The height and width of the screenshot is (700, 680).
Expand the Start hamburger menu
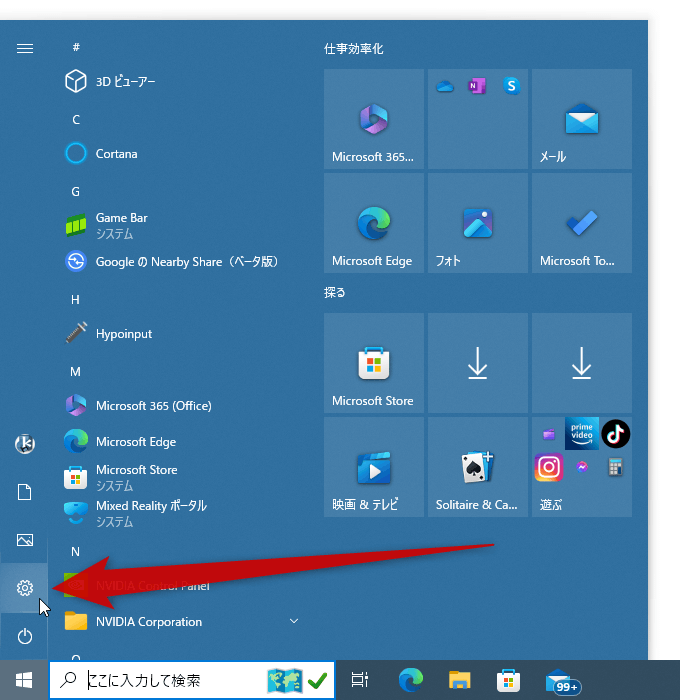(25, 48)
